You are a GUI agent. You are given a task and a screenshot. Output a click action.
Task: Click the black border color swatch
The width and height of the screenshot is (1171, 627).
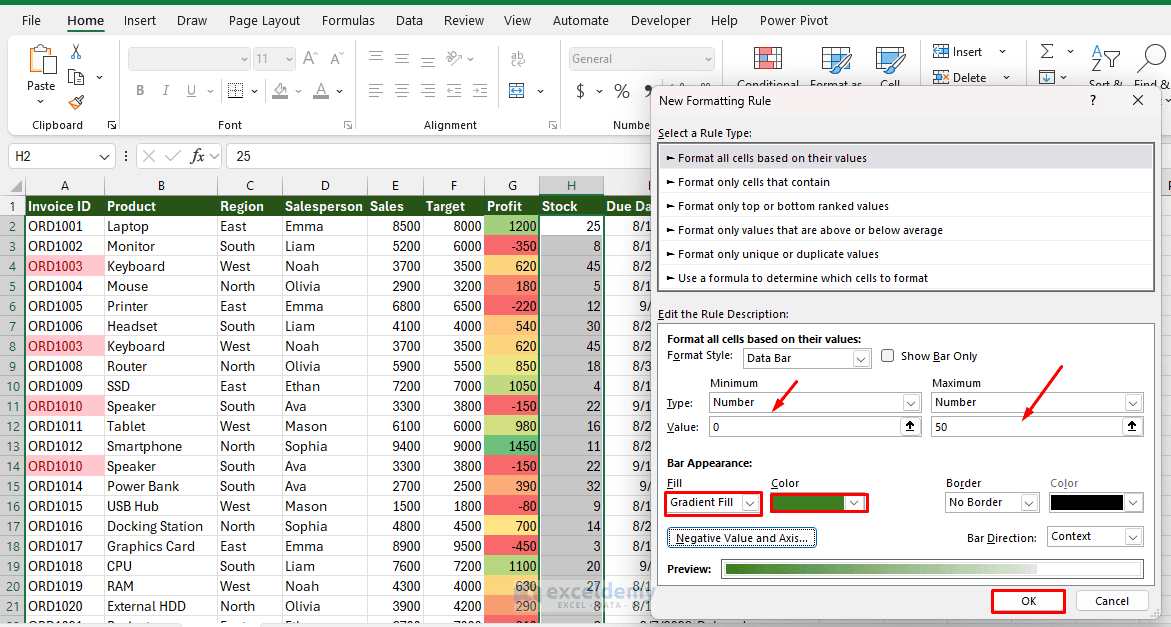1087,503
